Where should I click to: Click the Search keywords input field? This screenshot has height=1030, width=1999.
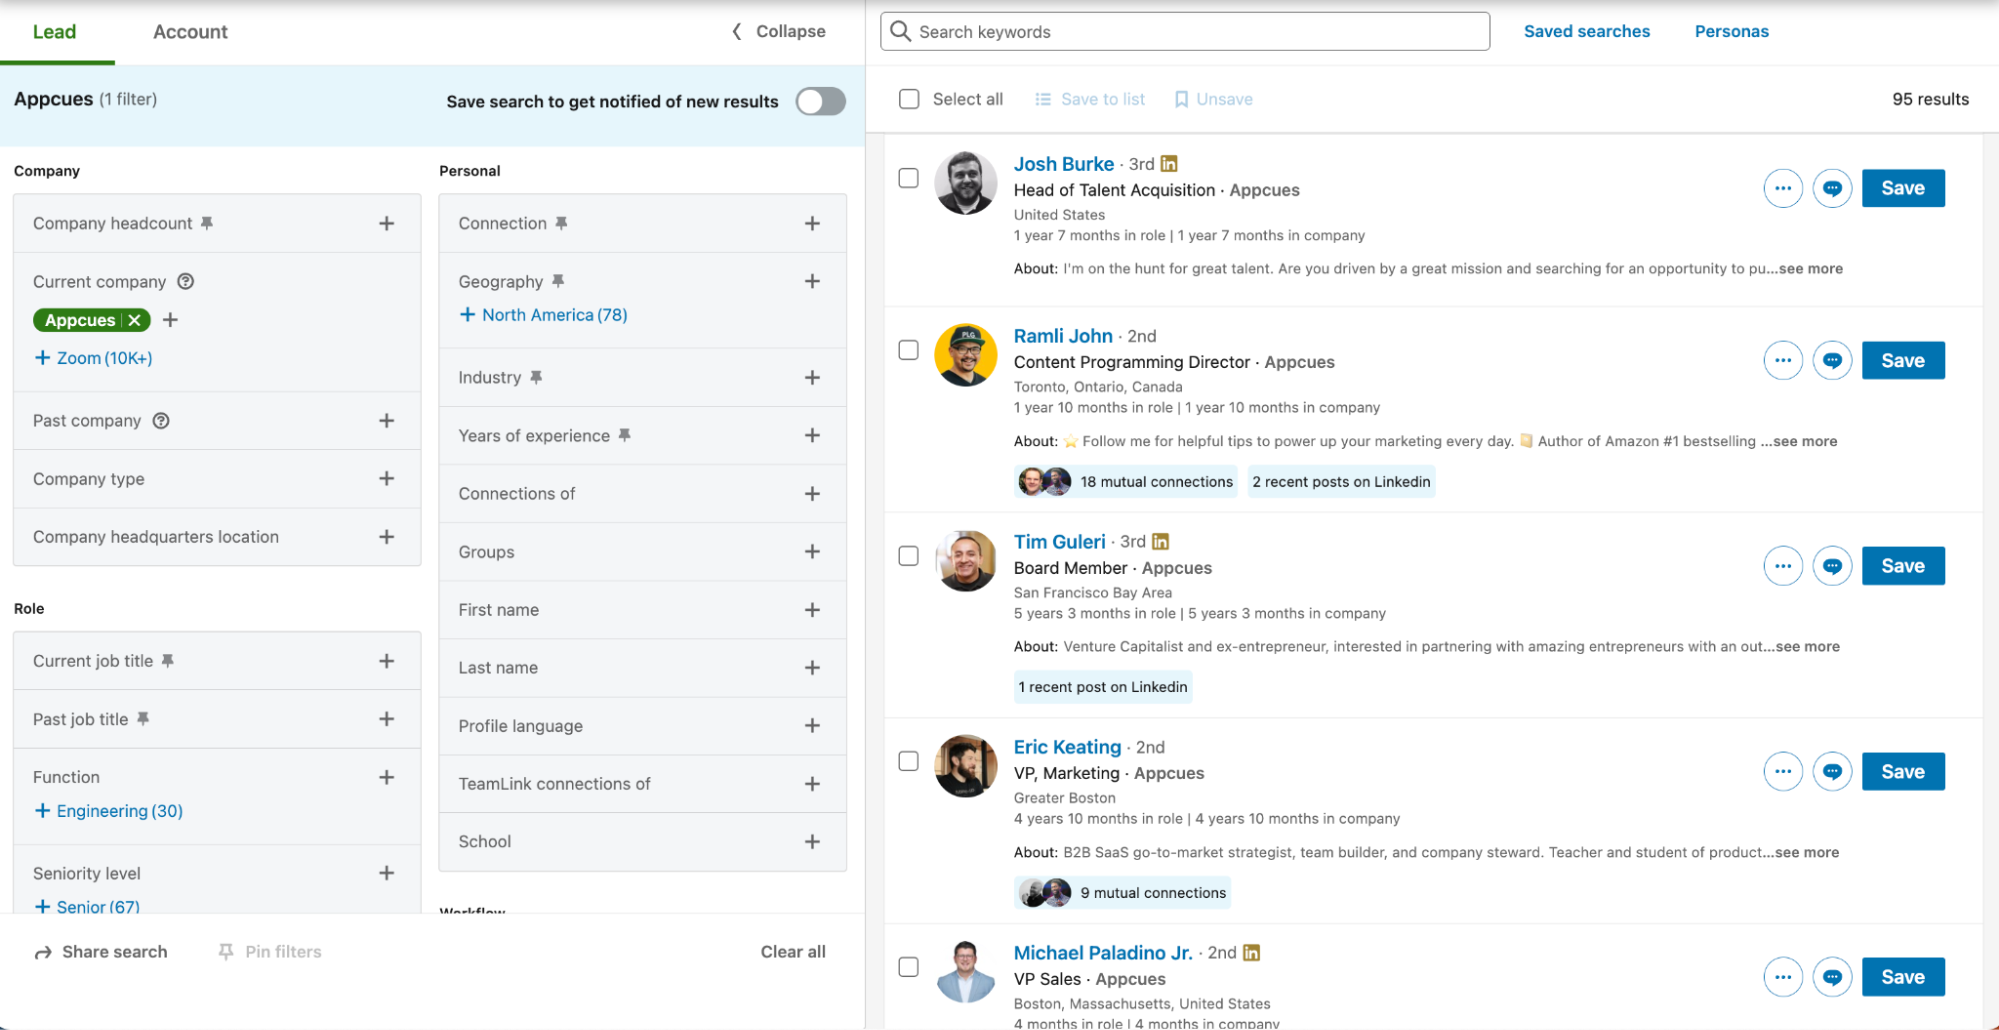1185,31
